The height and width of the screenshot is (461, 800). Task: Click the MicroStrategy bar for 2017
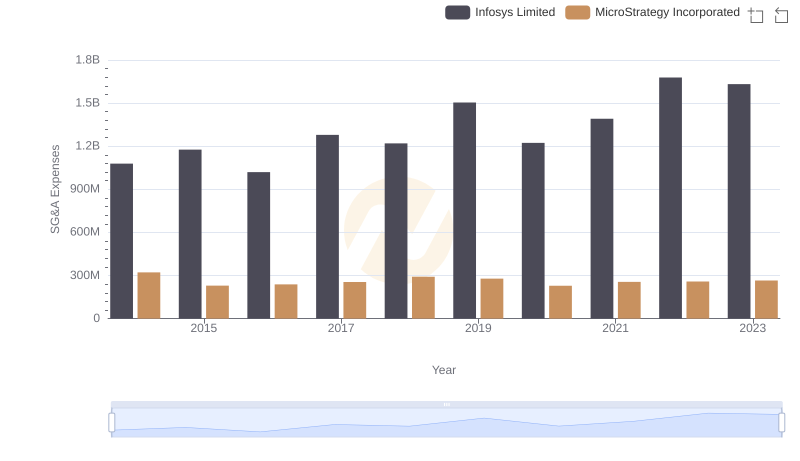click(355, 300)
